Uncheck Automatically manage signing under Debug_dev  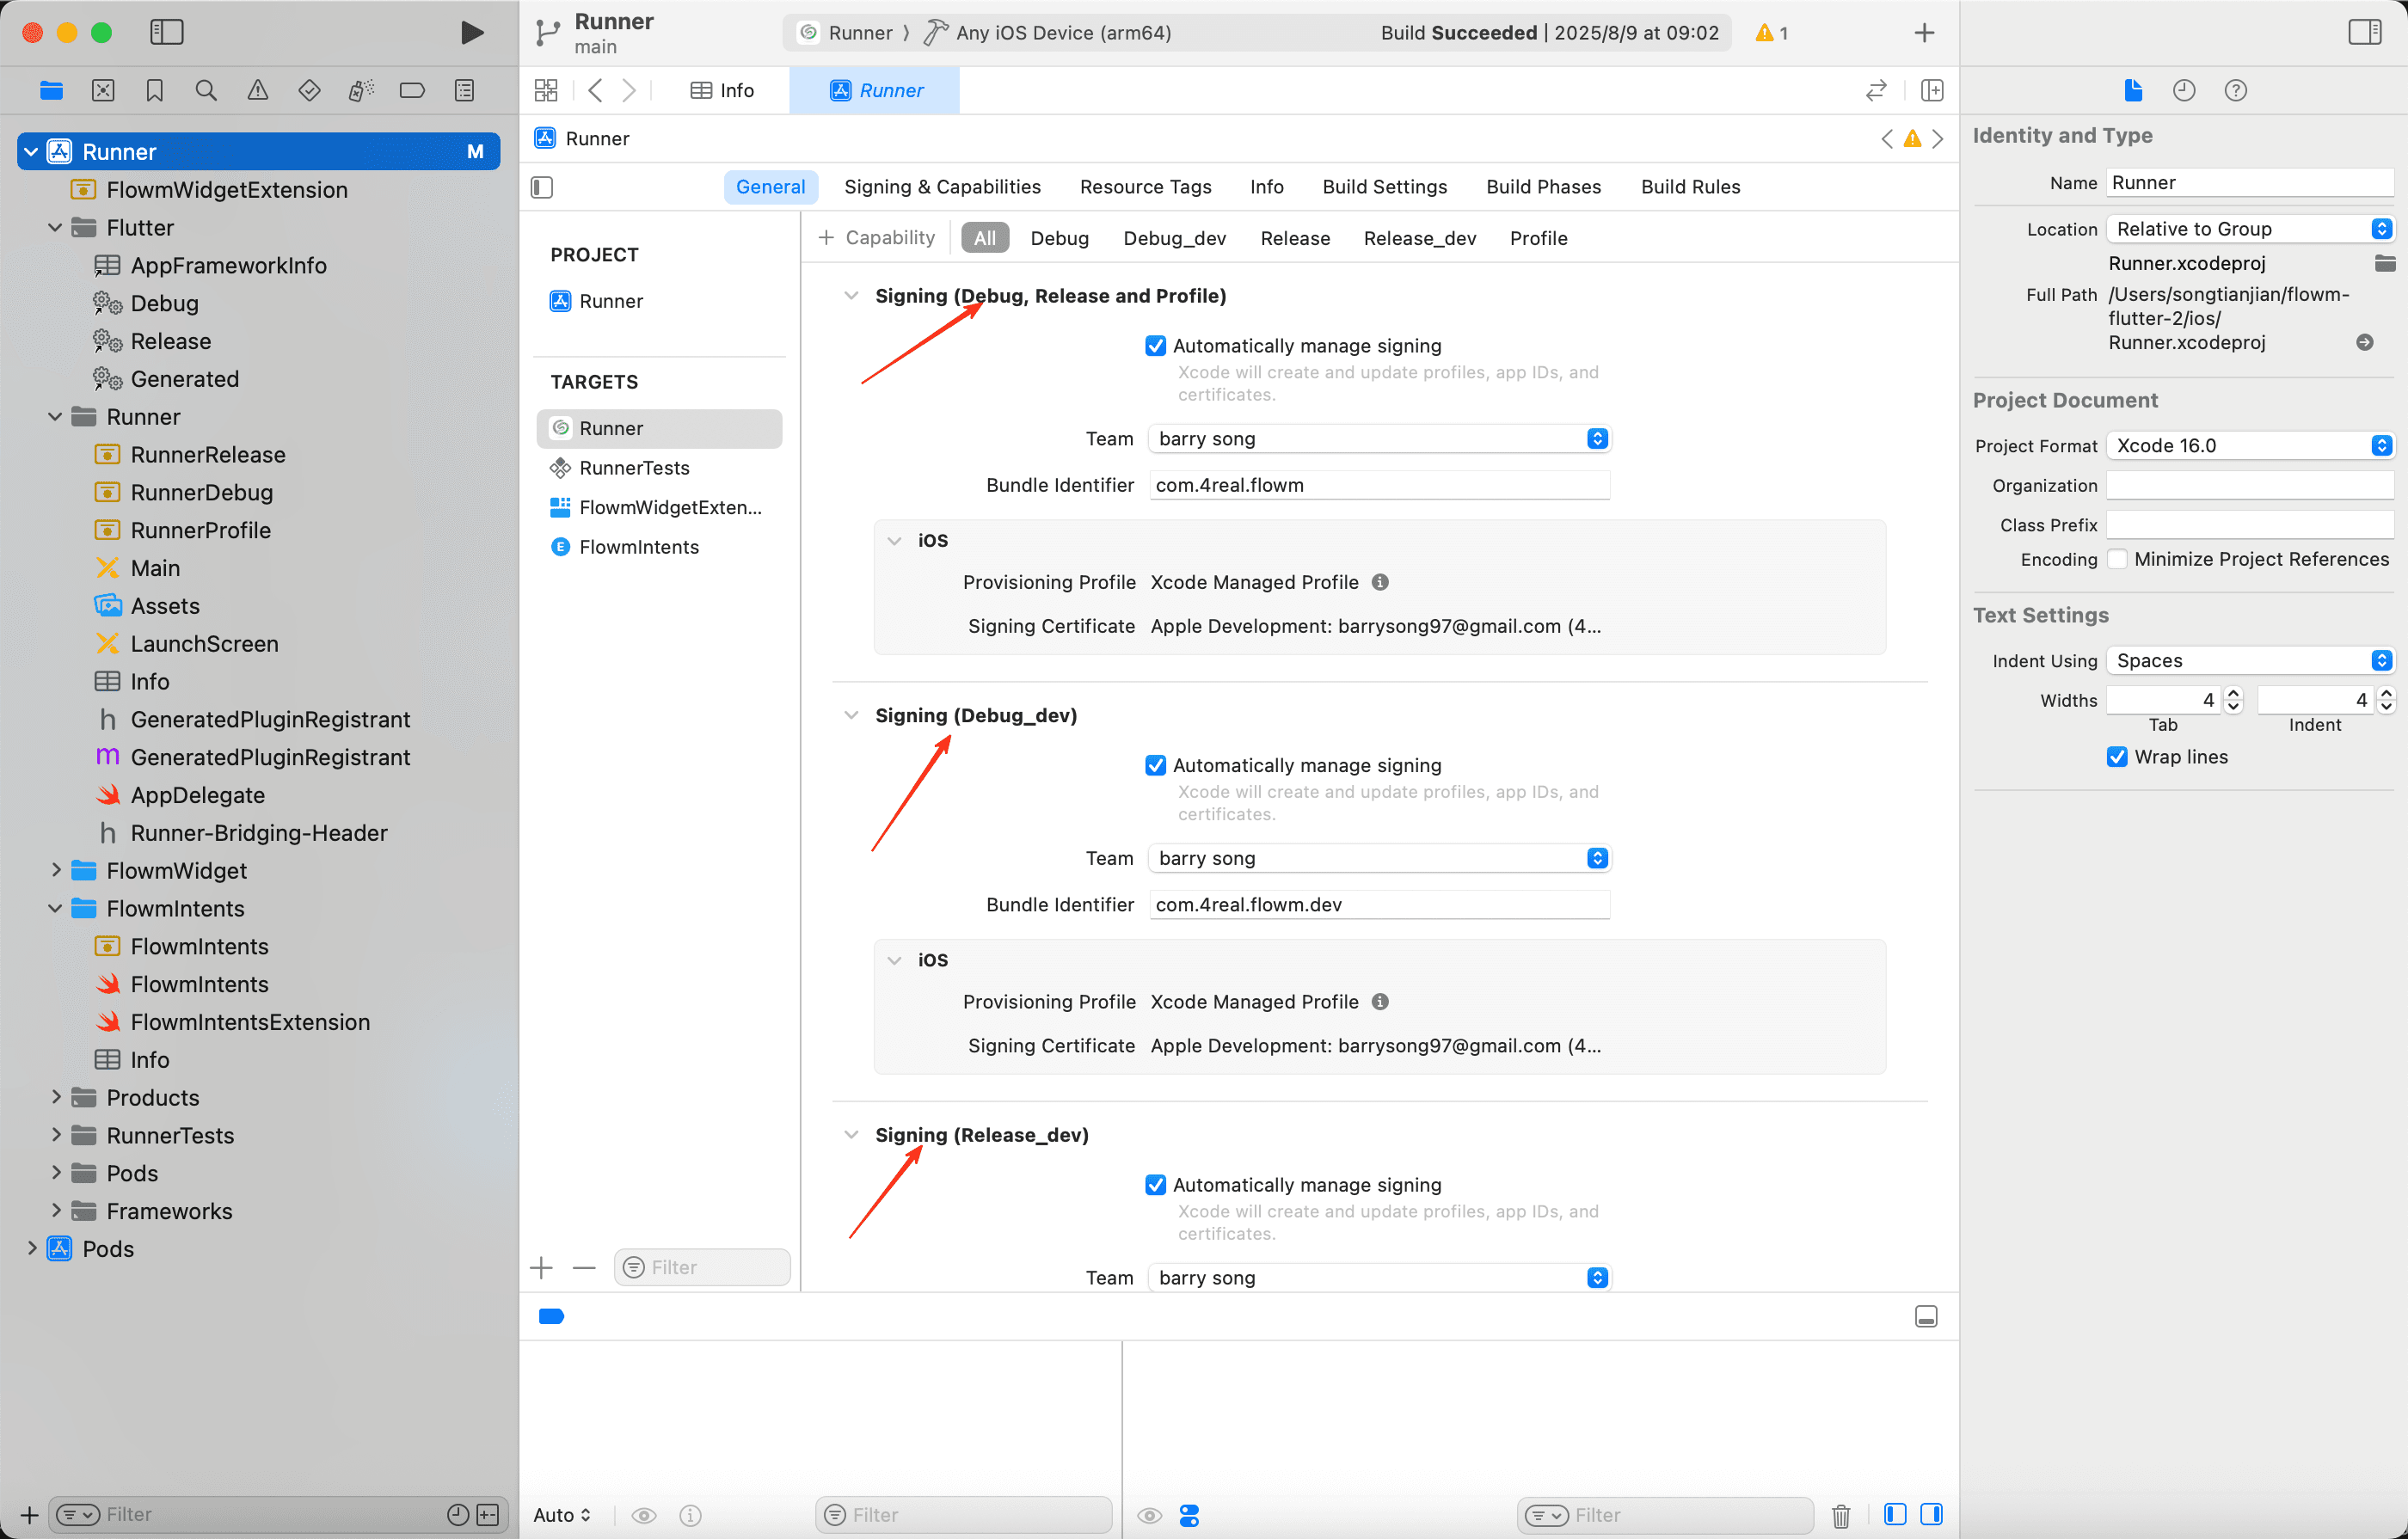pos(1155,765)
